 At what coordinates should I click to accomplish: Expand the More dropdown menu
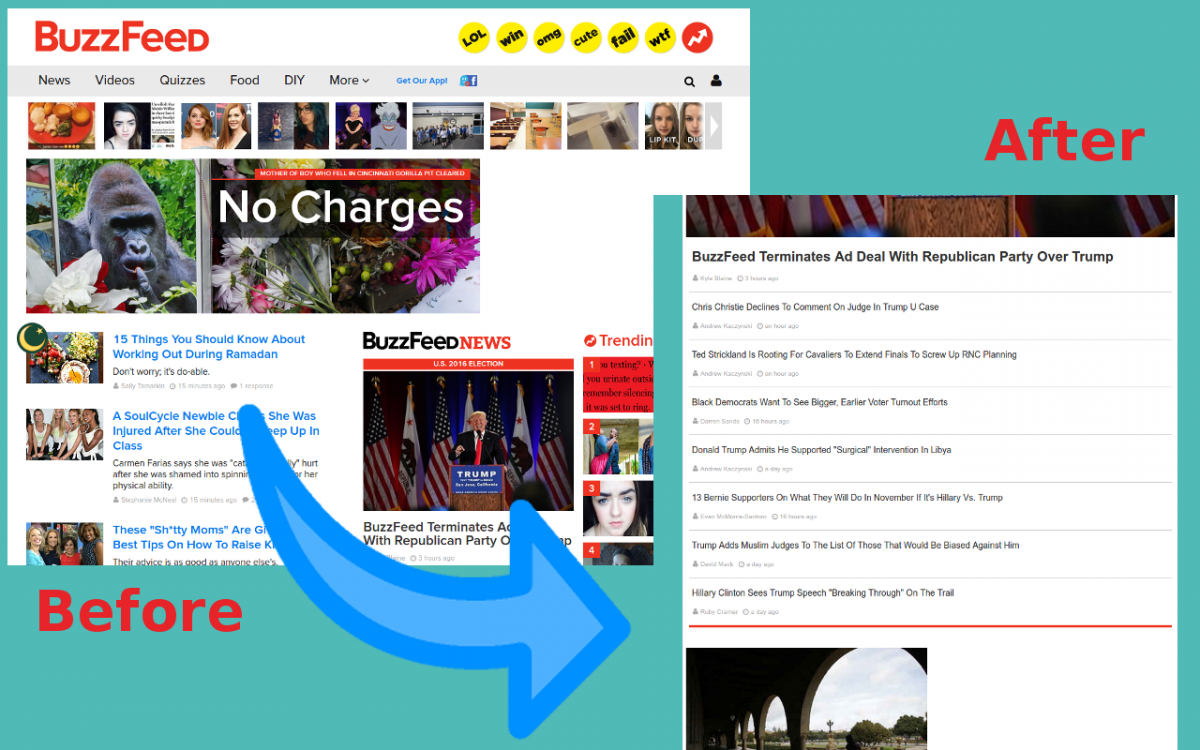click(349, 80)
